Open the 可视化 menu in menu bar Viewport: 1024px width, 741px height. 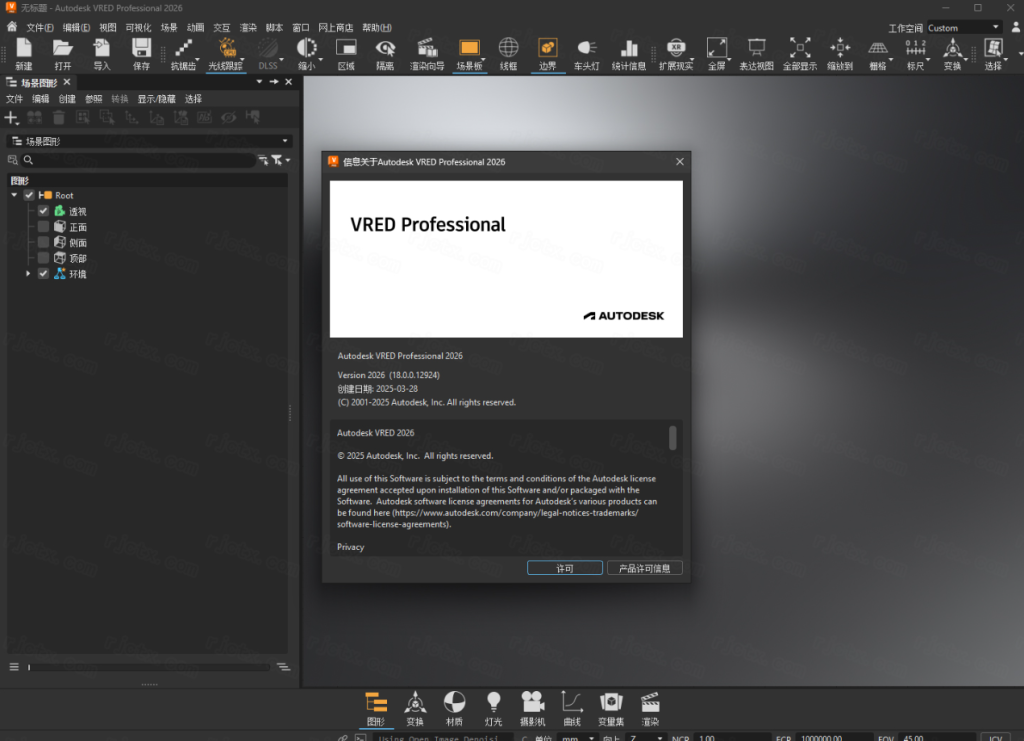[x=138, y=27]
